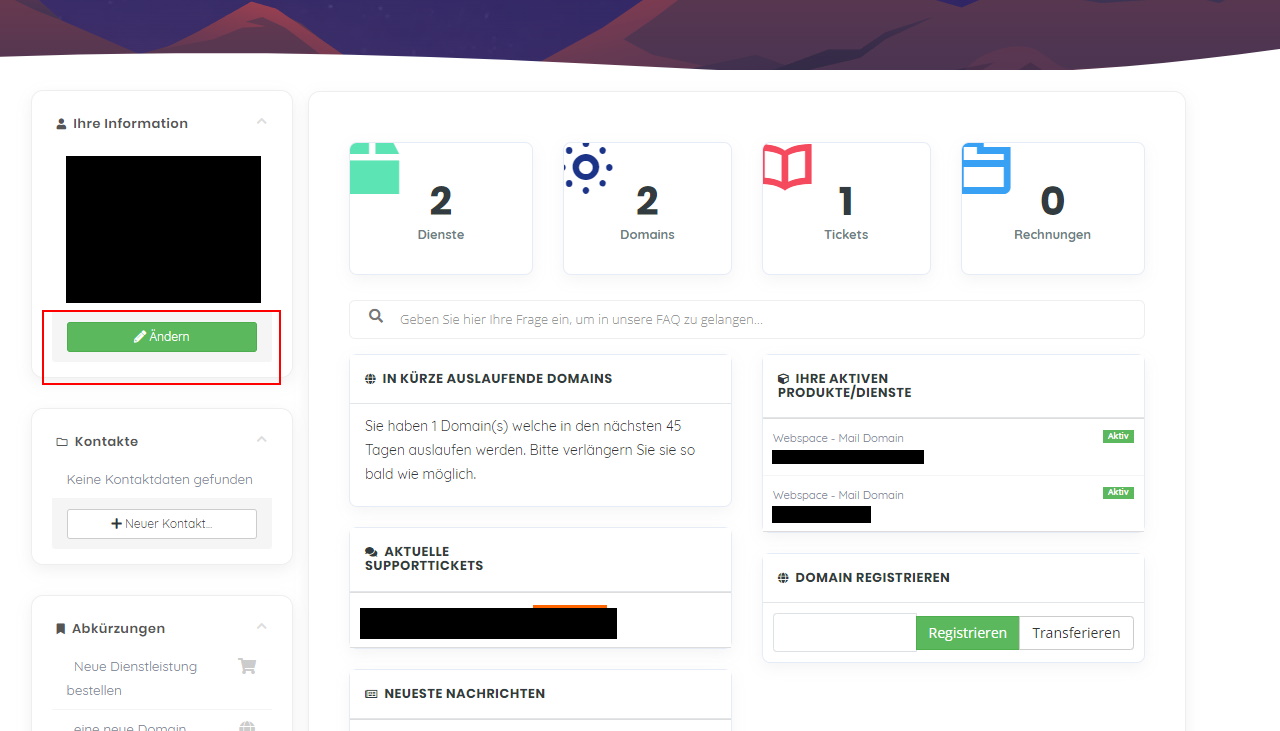Click the user icon beside Ihre Information
This screenshot has height=731, width=1280.
click(61, 124)
